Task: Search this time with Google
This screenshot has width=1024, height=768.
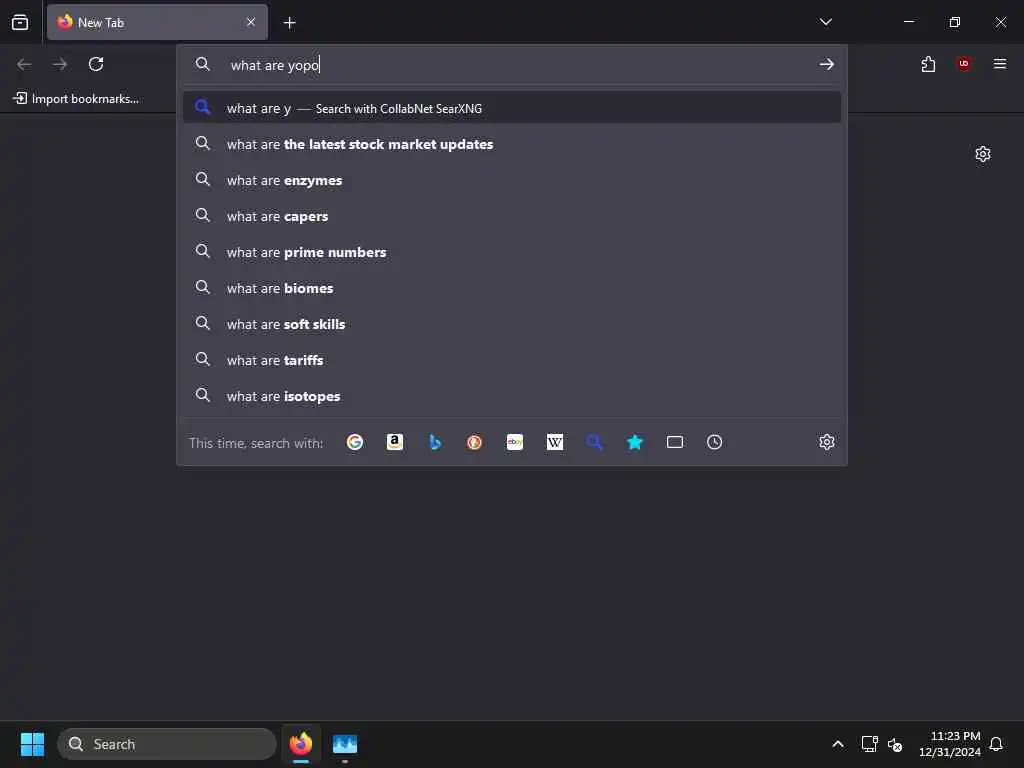Action: (x=355, y=442)
